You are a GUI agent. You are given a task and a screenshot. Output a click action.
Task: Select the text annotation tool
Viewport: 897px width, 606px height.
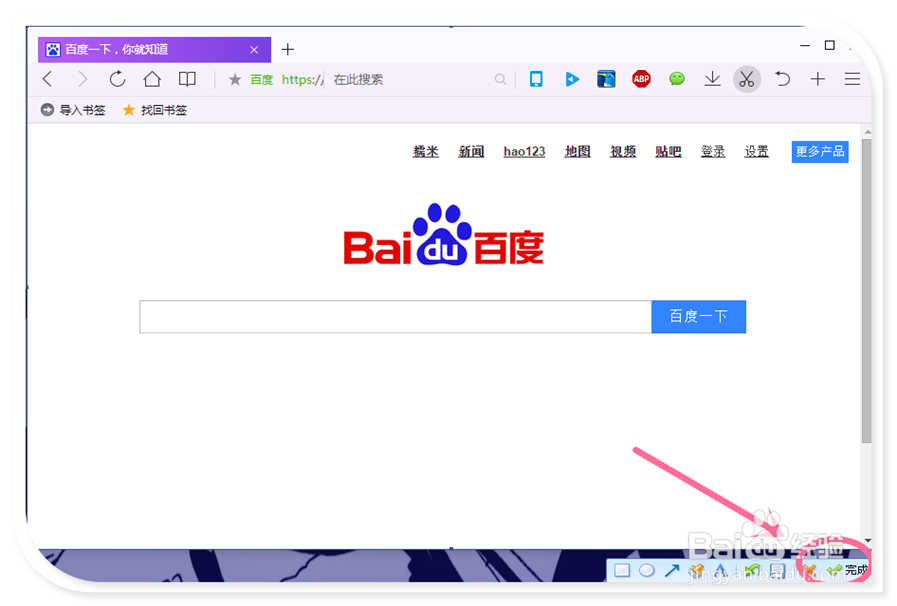coord(722,570)
